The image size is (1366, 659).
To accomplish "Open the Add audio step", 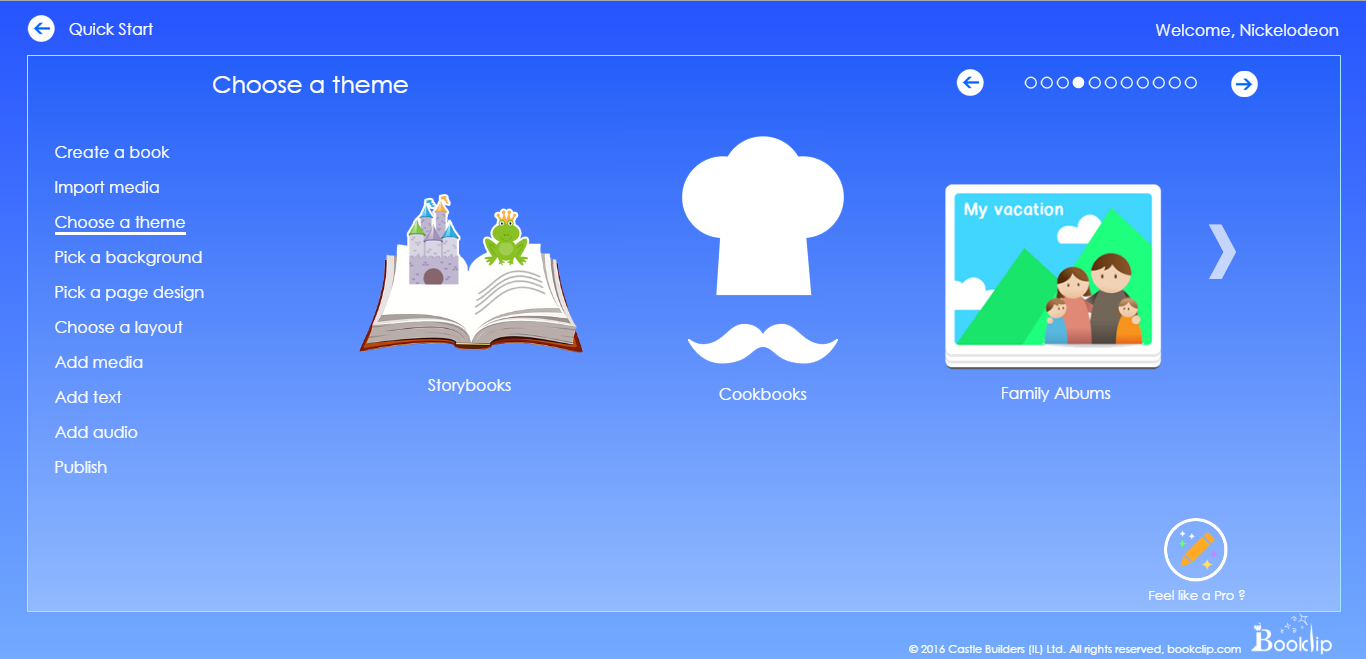I will [96, 432].
